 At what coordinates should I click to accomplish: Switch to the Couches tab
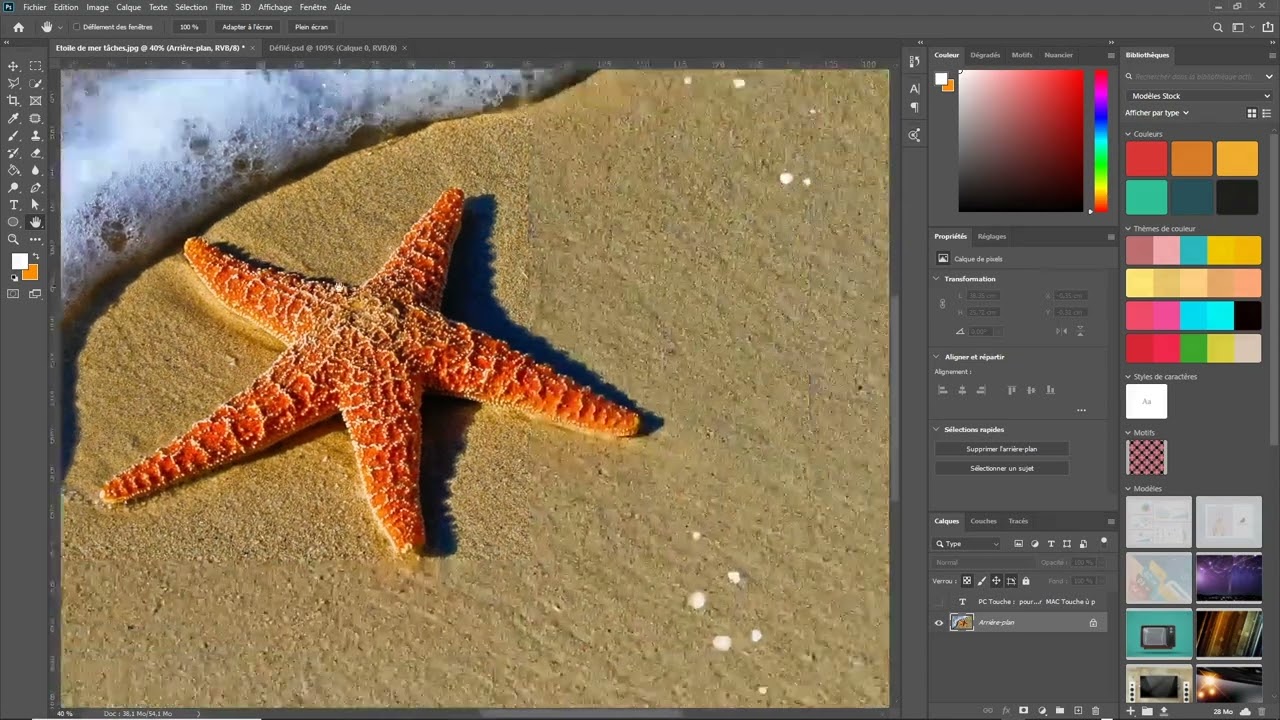[x=983, y=521]
